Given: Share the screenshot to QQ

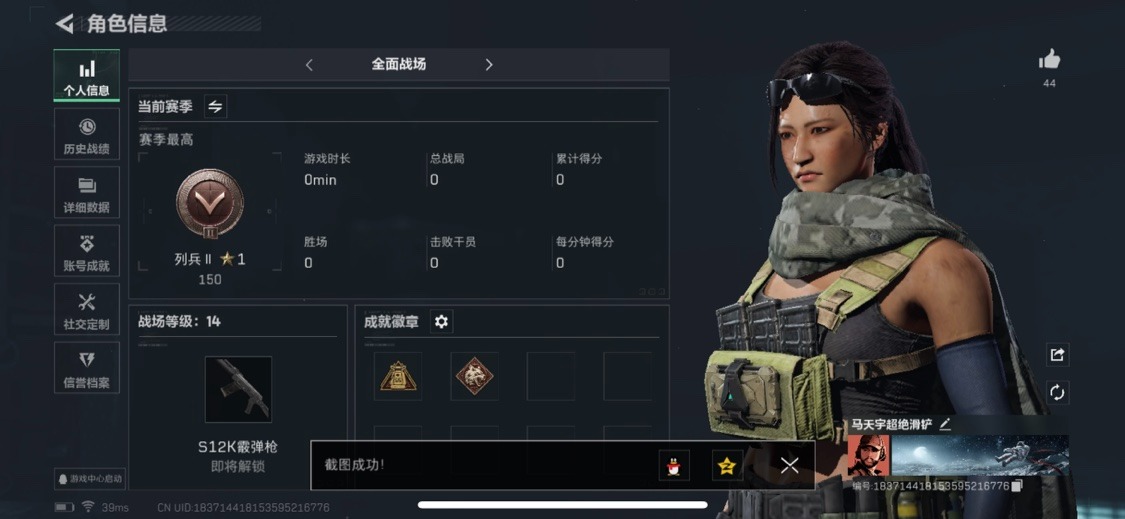Looking at the screenshot, I should point(674,465).
